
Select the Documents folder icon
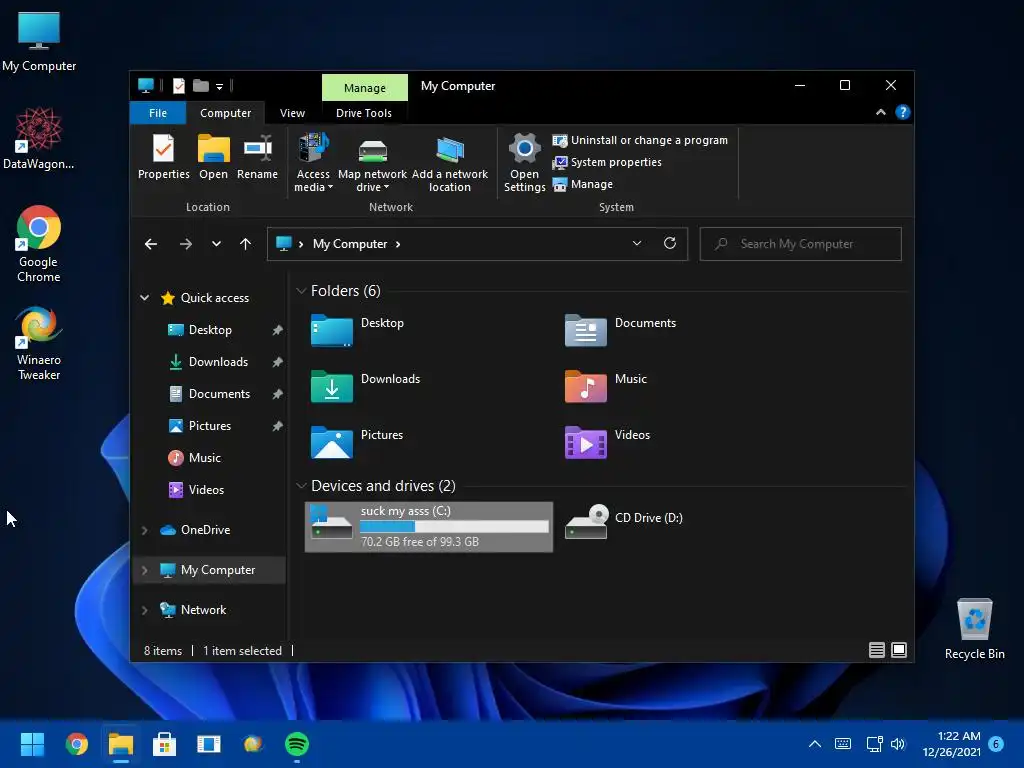pyautogui.click(x=585, y=330)
